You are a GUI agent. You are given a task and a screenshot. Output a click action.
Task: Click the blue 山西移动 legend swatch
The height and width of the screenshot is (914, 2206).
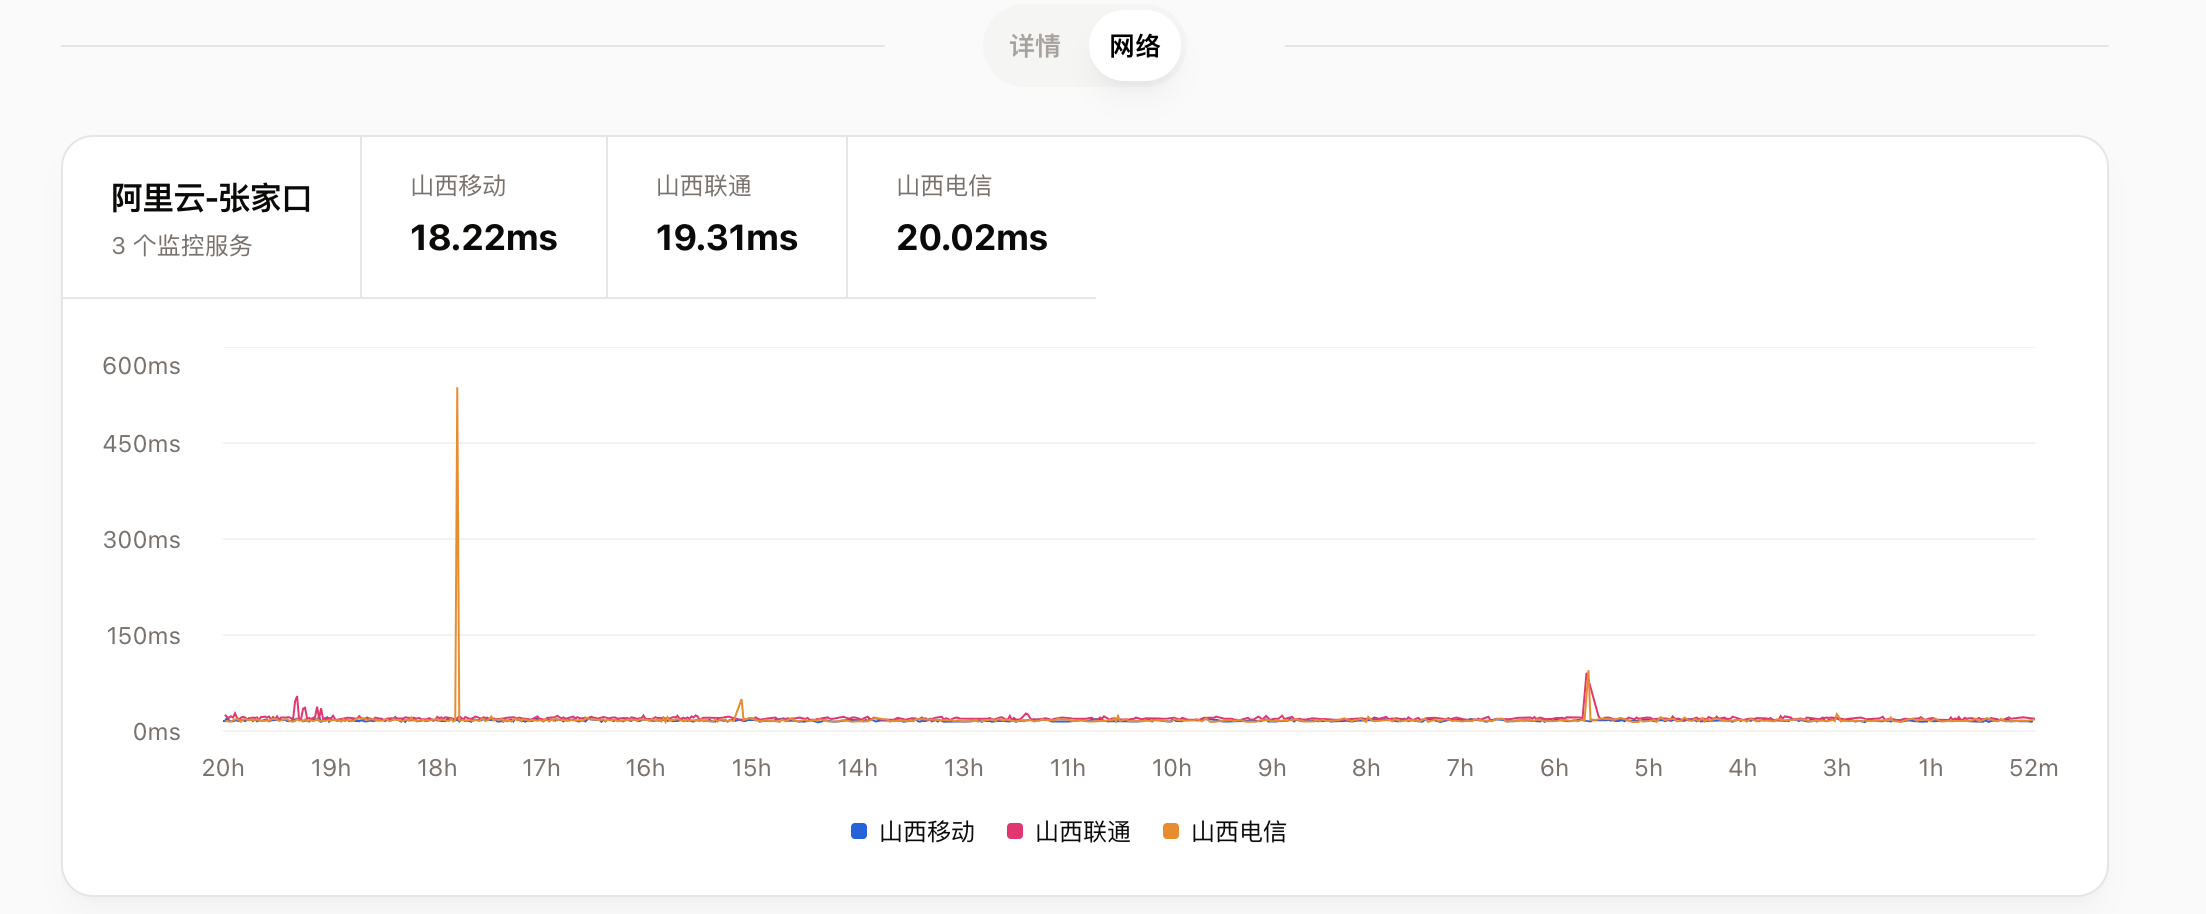(x=859, y=831)
